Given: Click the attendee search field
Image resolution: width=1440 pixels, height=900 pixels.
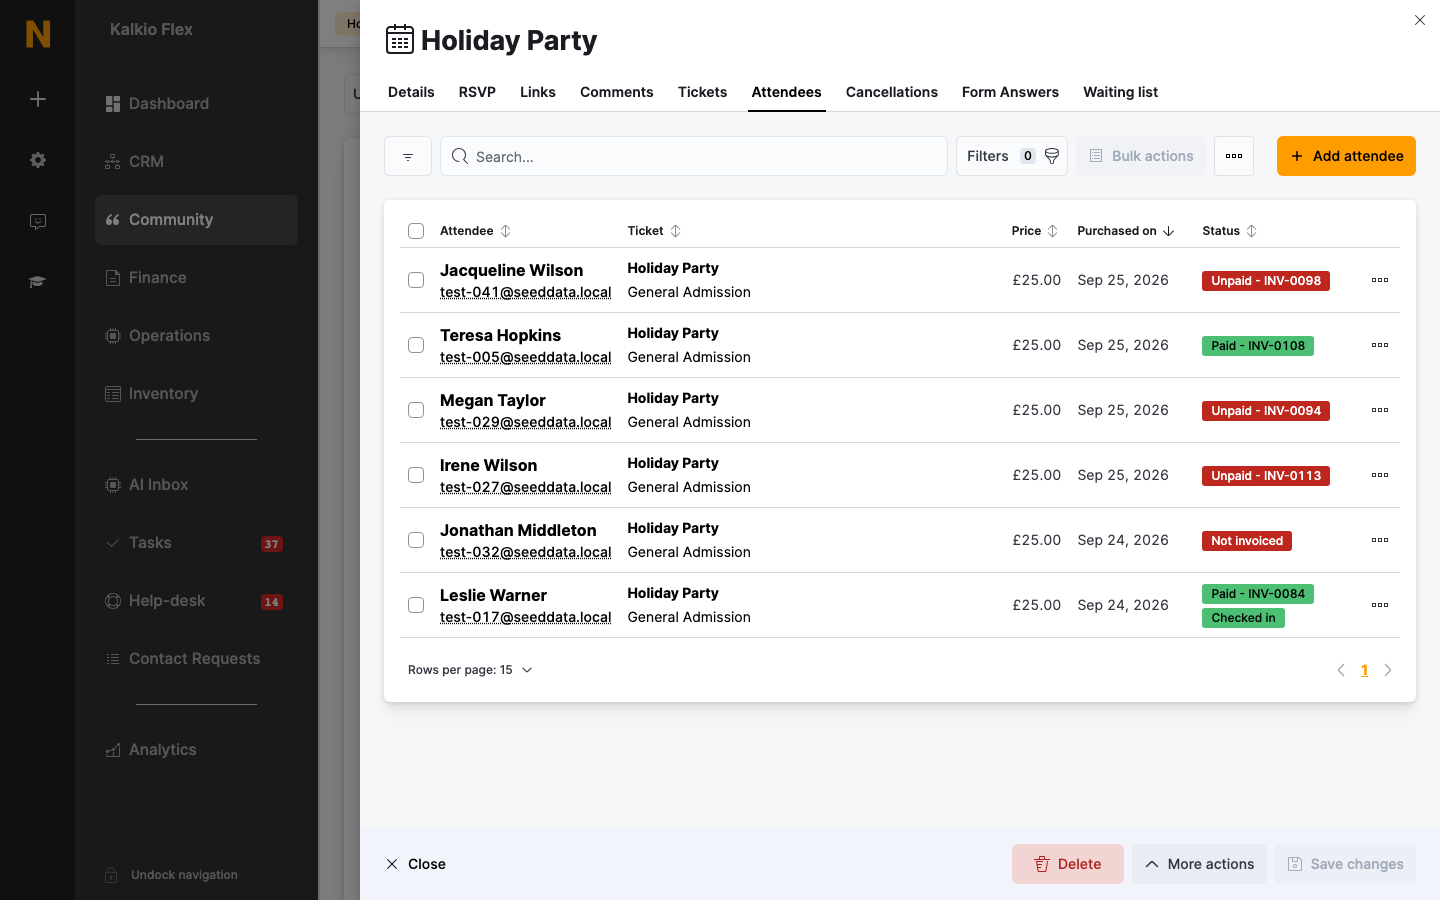Looking at the screenshot, I should (694, 156).
